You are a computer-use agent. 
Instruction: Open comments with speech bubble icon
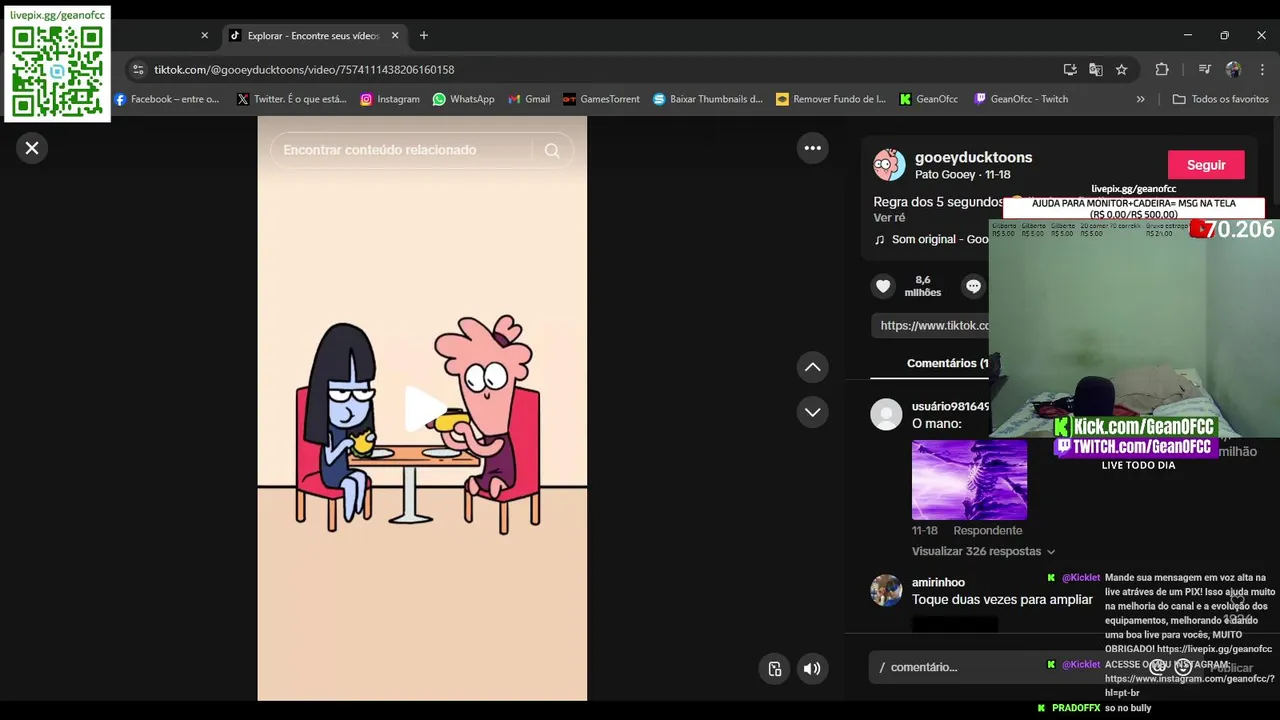974,287
